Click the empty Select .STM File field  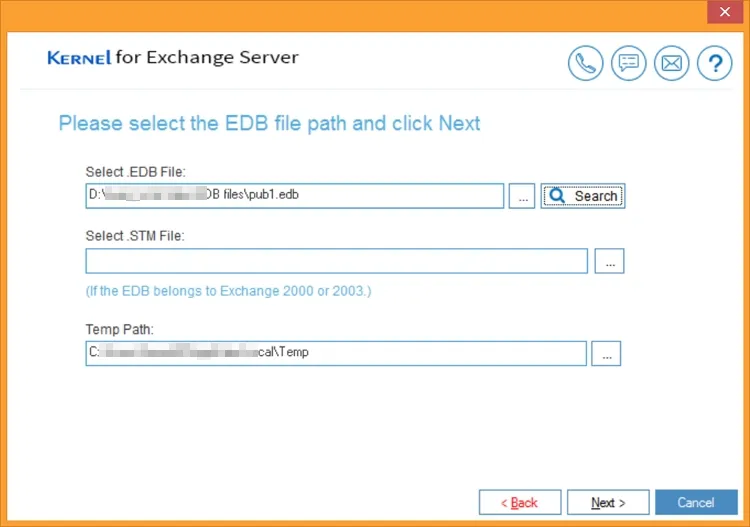click(337, 261)
